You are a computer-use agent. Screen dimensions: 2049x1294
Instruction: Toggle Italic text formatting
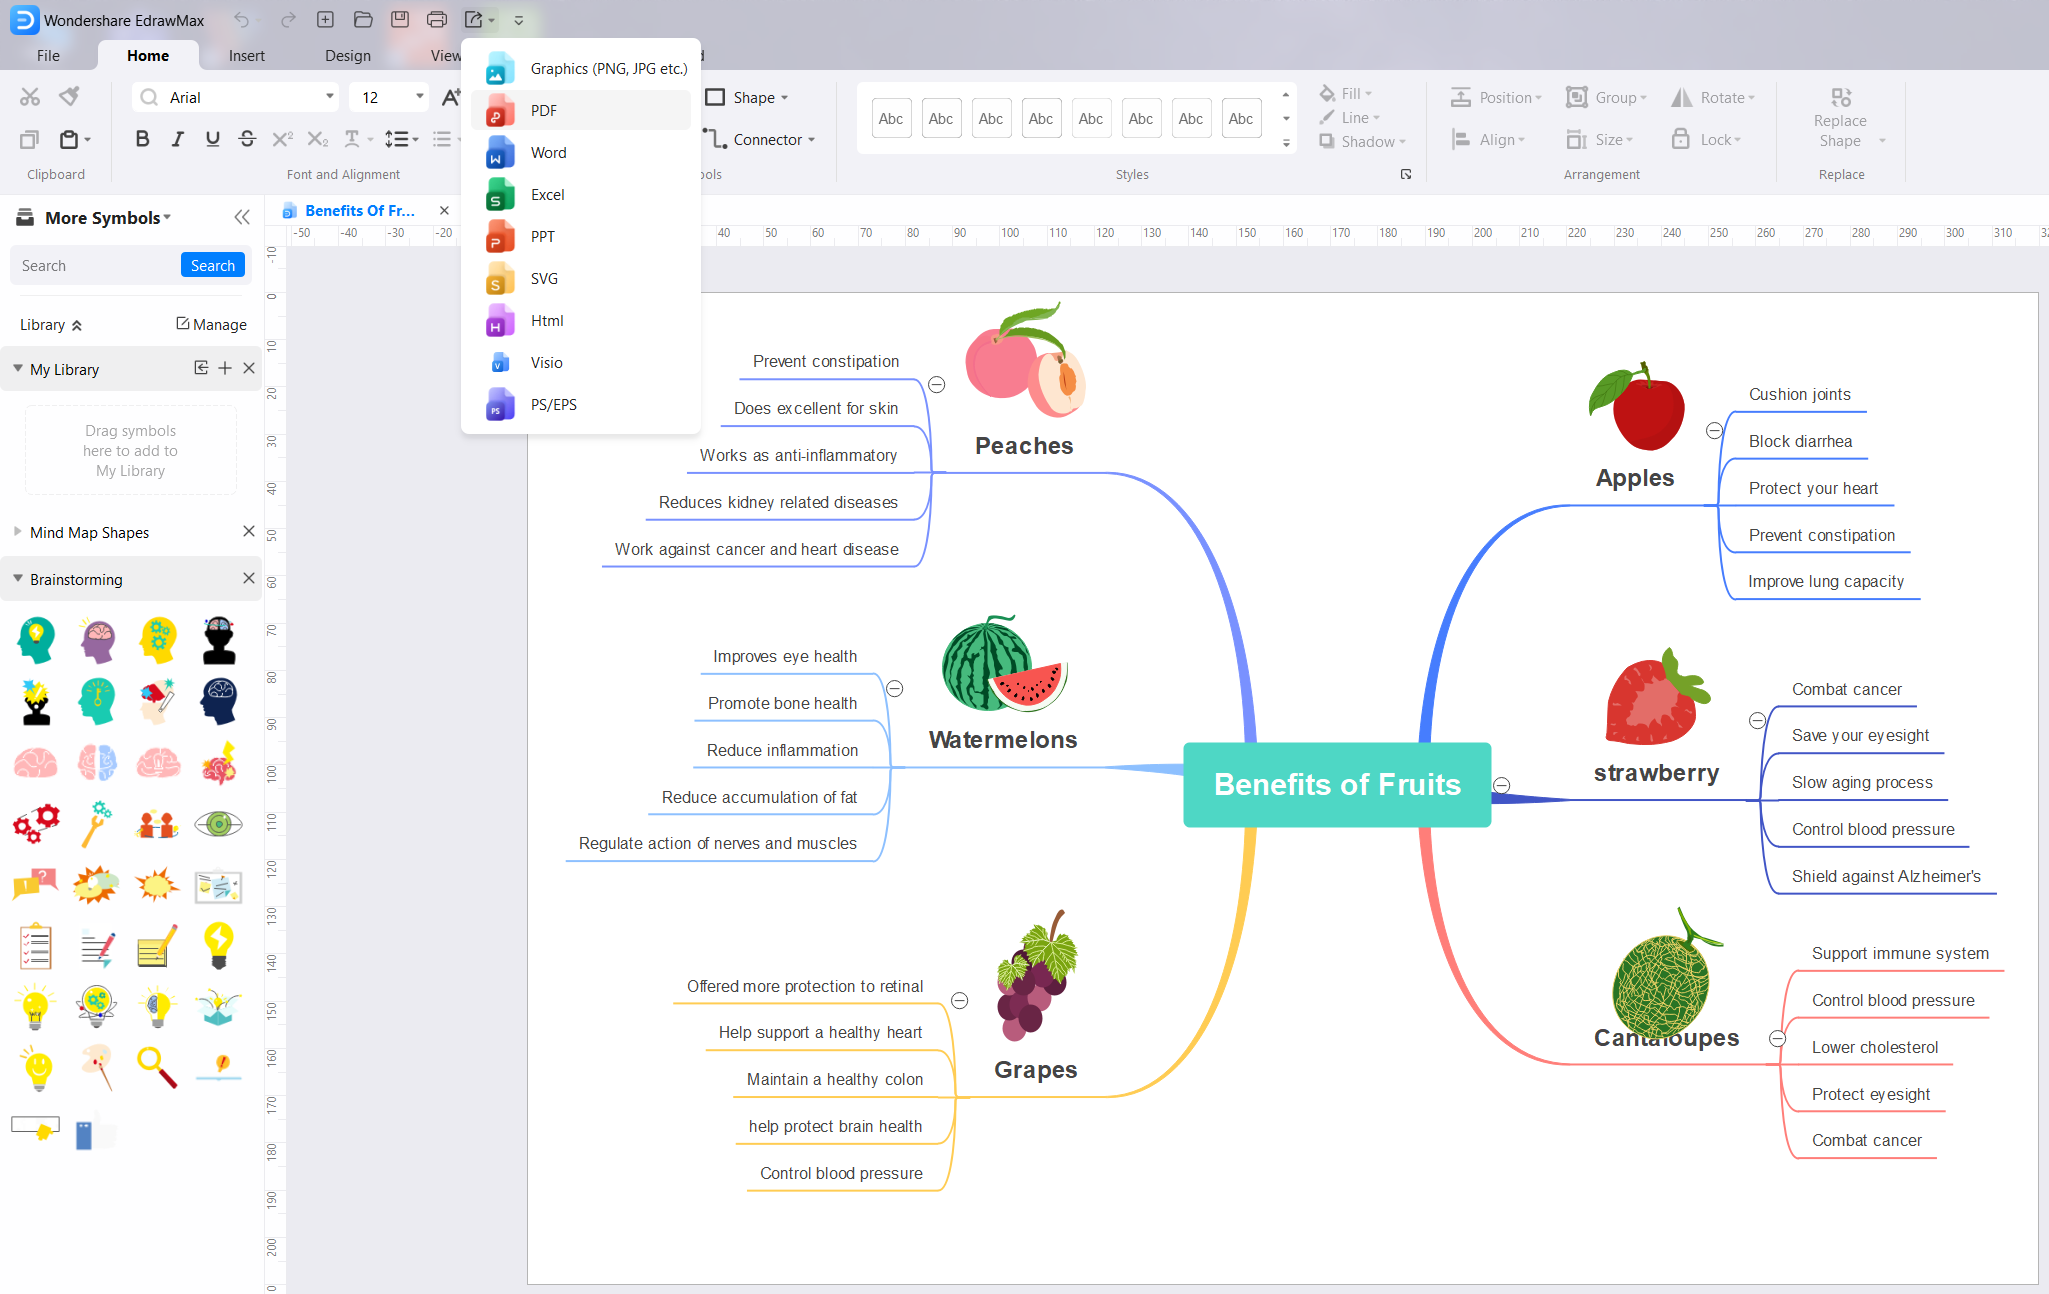(x=177, y=139)
